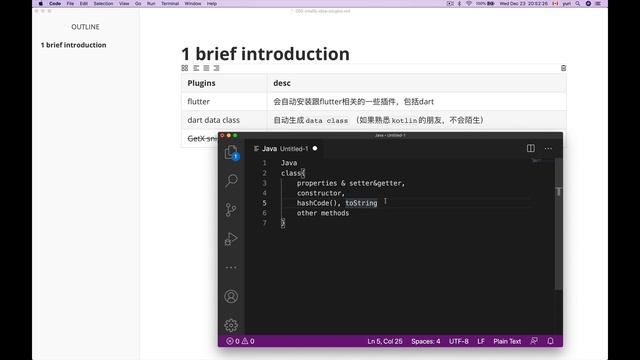Click the notifications bell in the status bar
Viewport: 640px width, 360px height.
pyautogui.click(x=550, y=341)
